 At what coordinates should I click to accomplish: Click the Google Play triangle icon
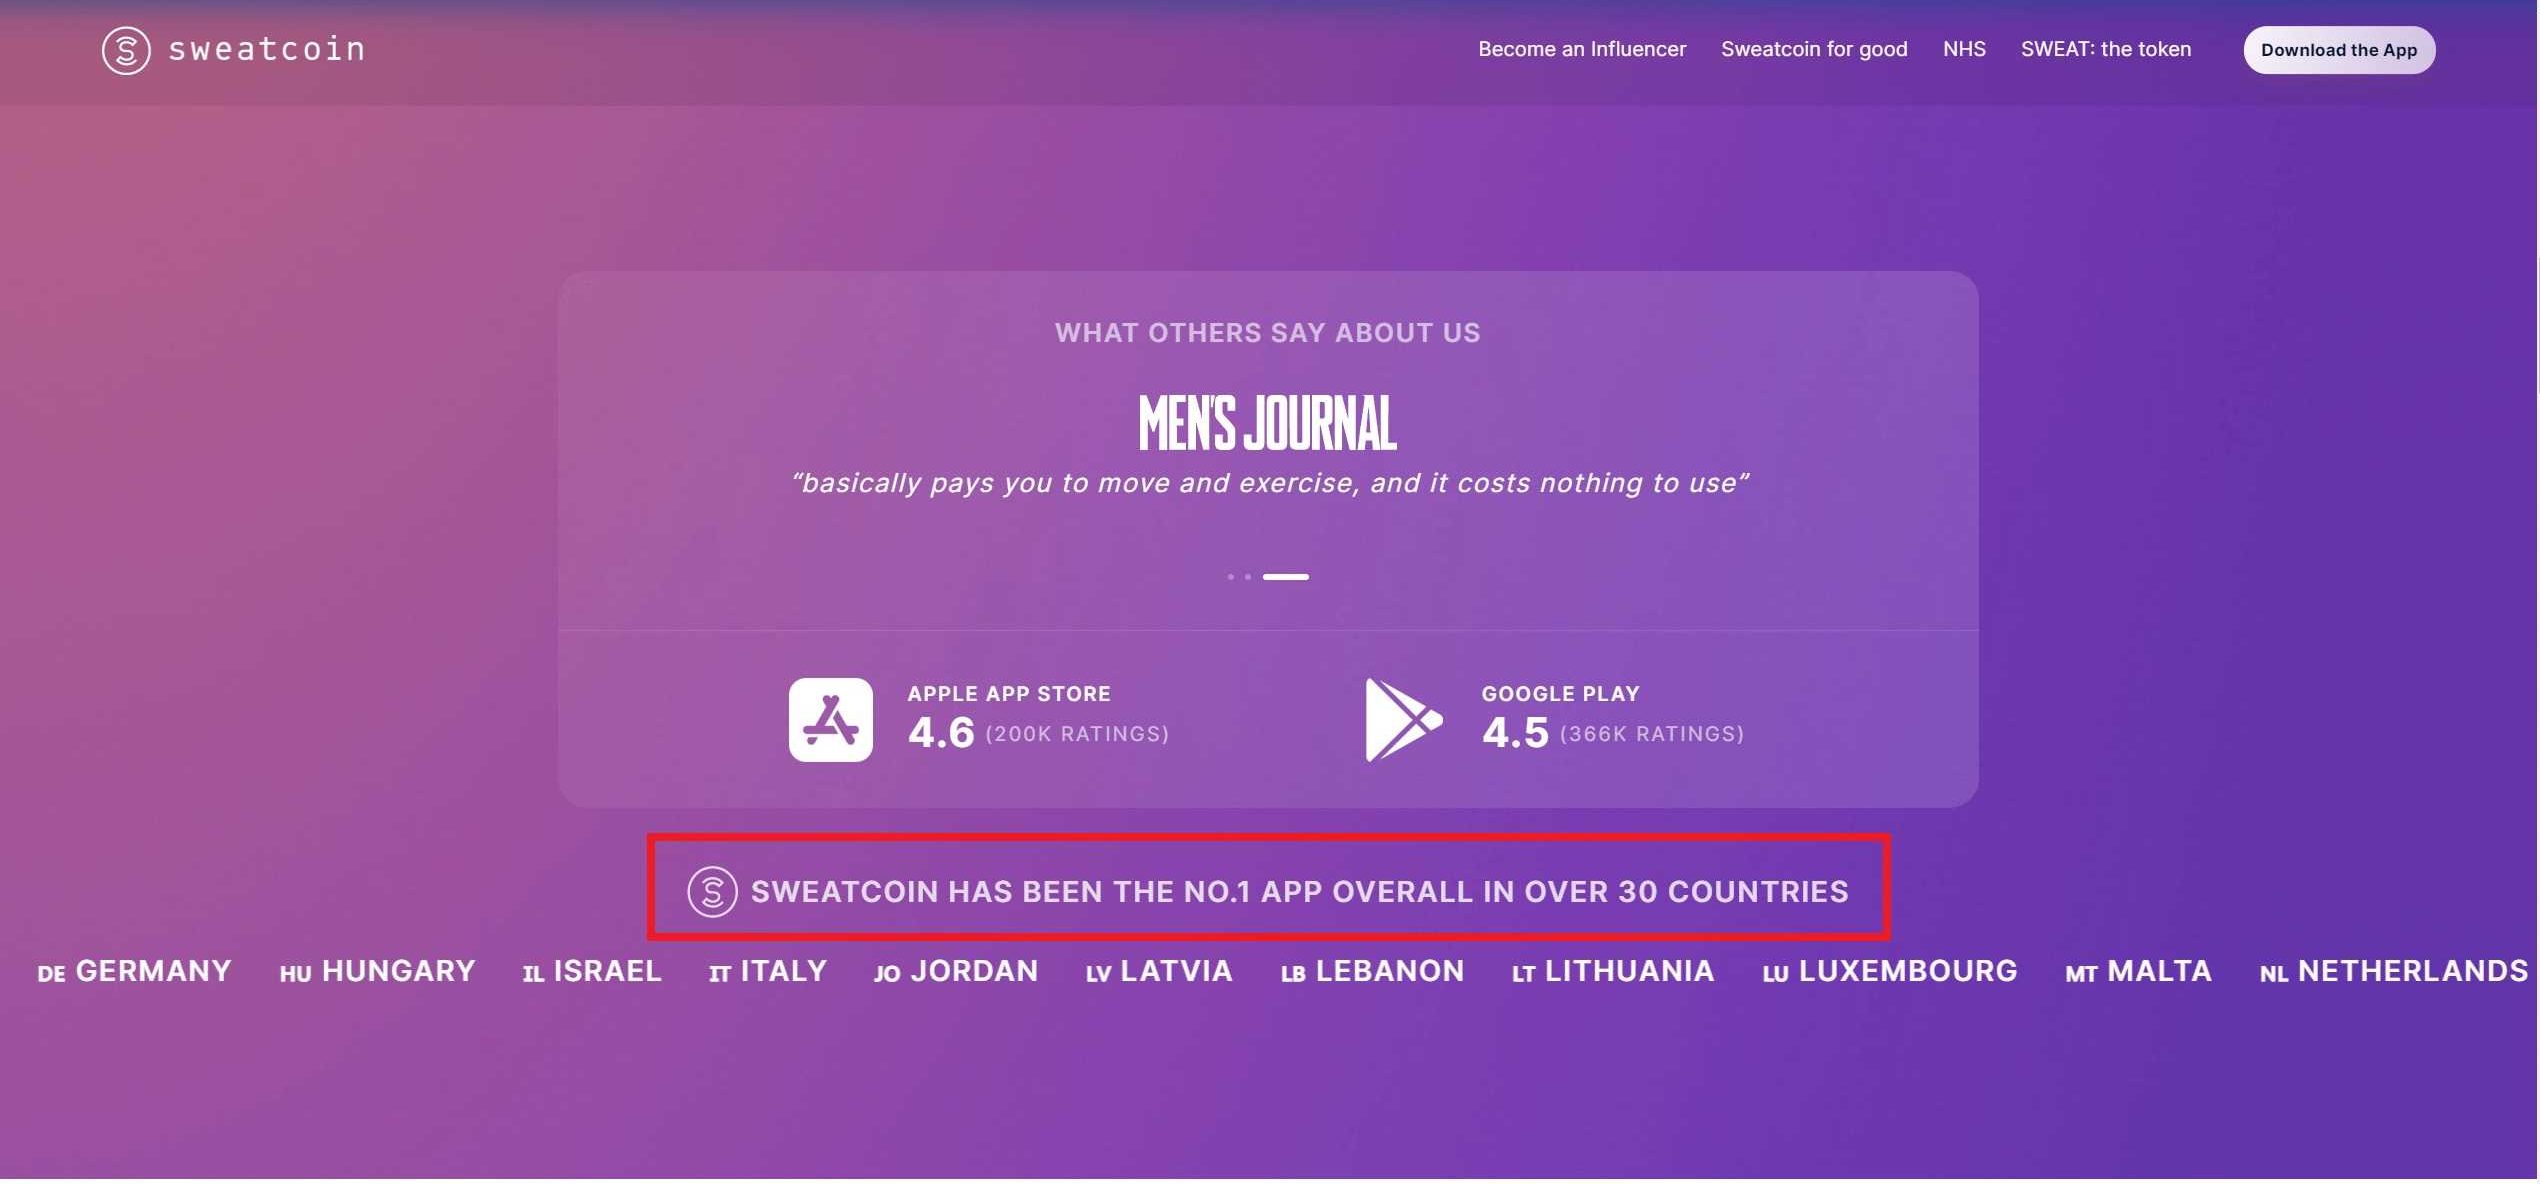(x=1403, y=720)
